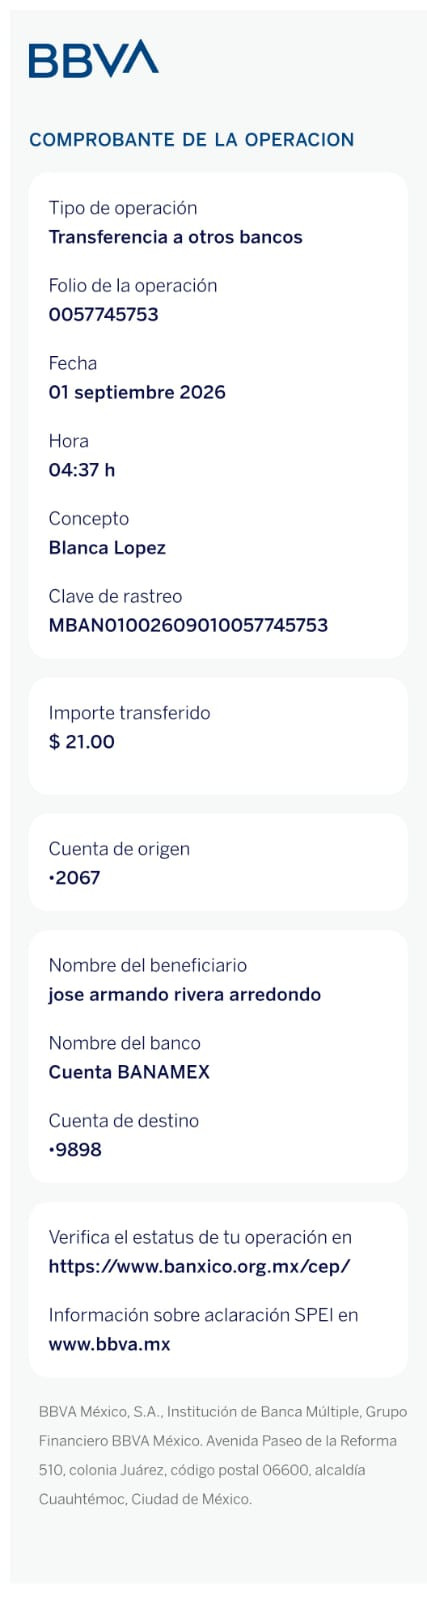Click the clave de rastreo code
The width and height of the screenshot is (427, 1600).
pos(188,625)
